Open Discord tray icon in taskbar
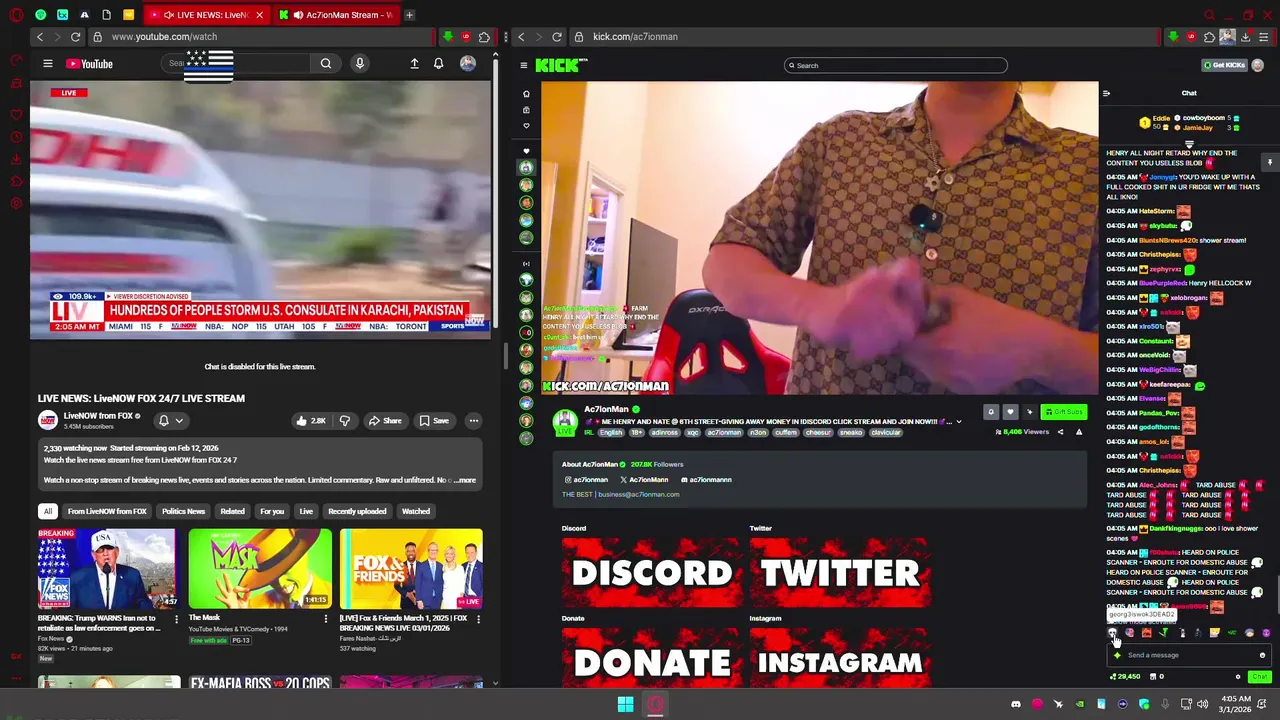 click(x=1016, y=705)
